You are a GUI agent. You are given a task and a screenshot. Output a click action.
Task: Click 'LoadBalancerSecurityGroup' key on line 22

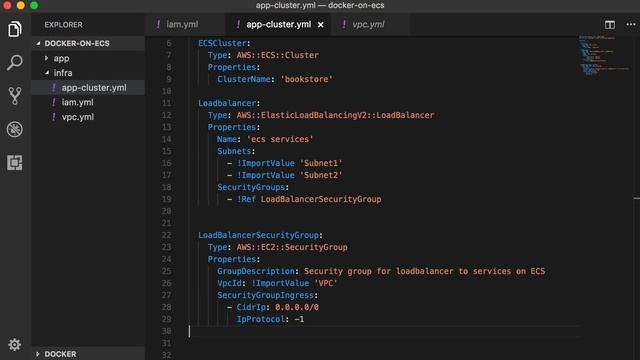[x=258, y=235]
